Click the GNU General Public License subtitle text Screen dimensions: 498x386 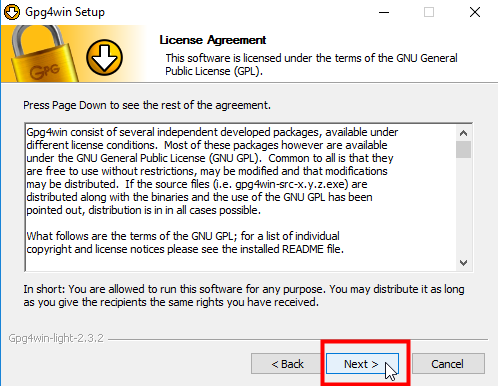pyautogui.click(x=311, y=64)
